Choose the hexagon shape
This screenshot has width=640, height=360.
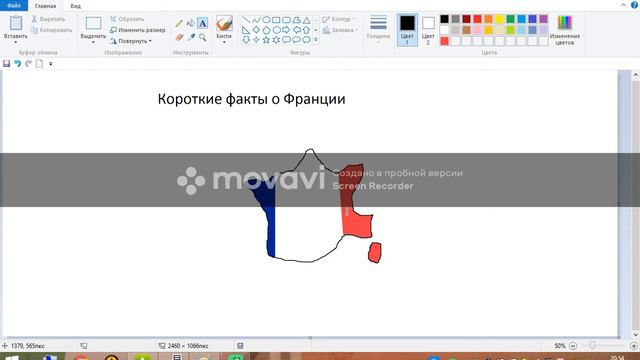pyautogui.click(x=276, y=30)
